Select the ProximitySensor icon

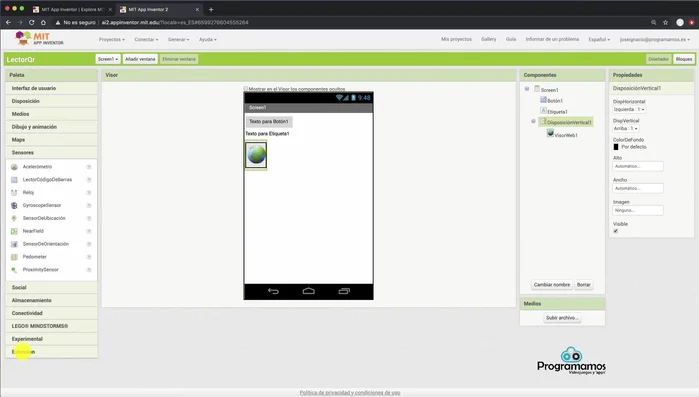click(14, 270)
